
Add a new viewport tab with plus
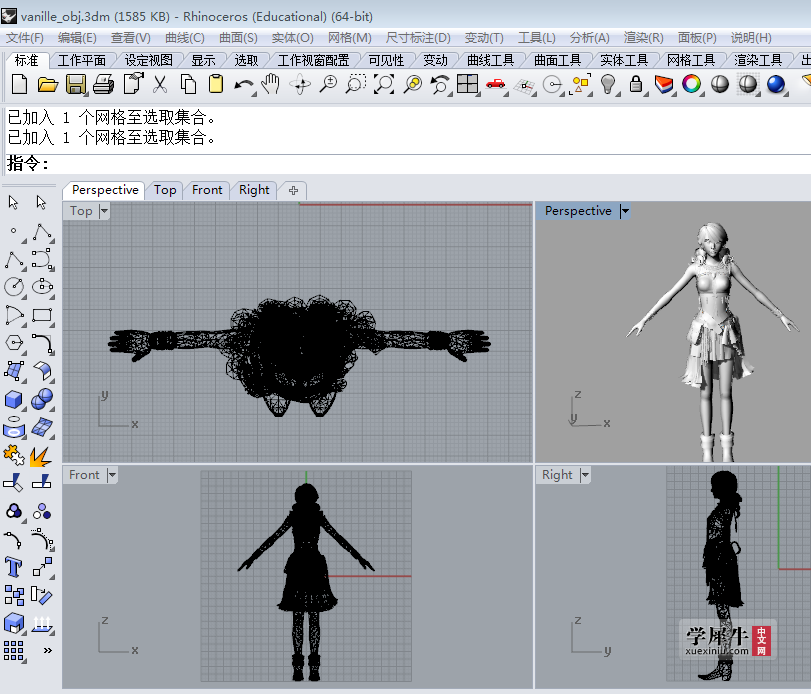293,190
